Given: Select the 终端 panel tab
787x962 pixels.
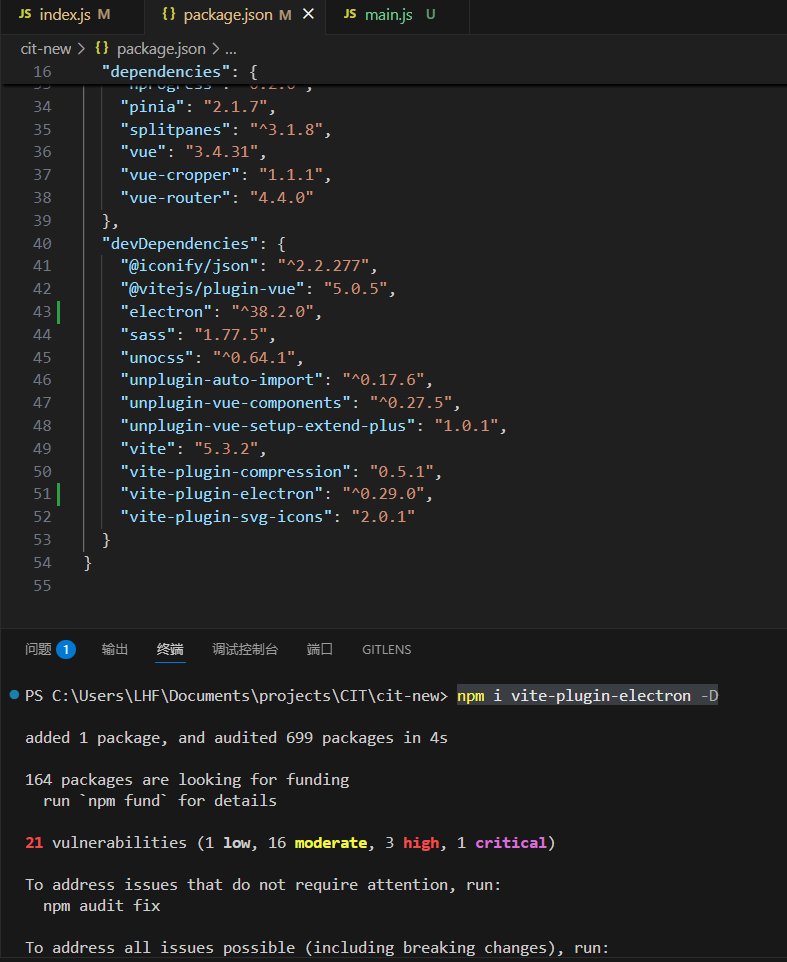Looking at the screenshot, I should (170, 649).
